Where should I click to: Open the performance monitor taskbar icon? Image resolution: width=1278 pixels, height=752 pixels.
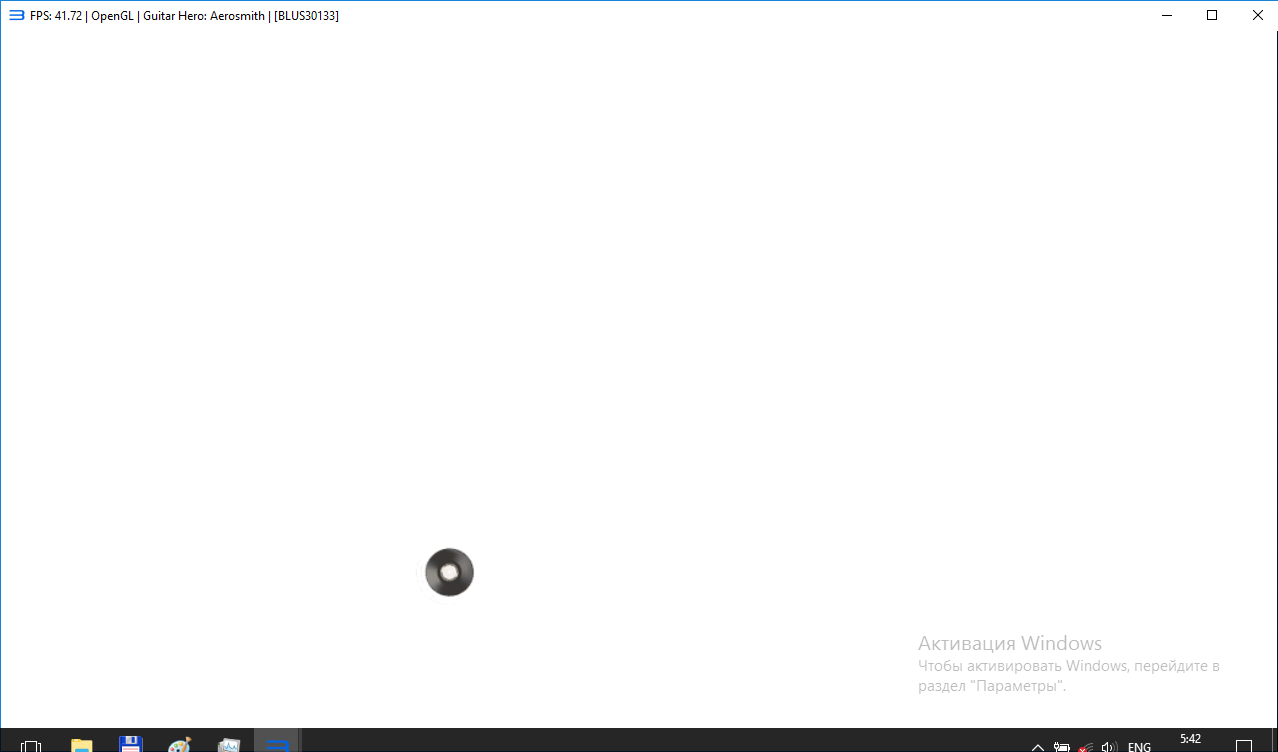coord(229,745)
